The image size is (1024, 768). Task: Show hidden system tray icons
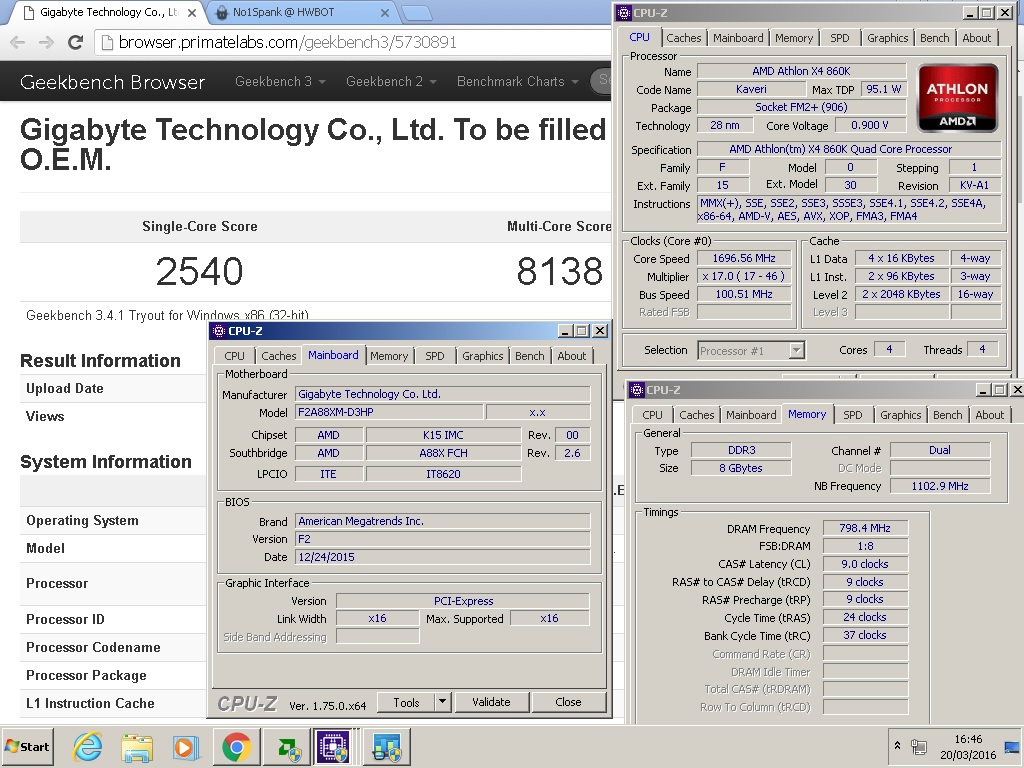[x=897, y=746]
